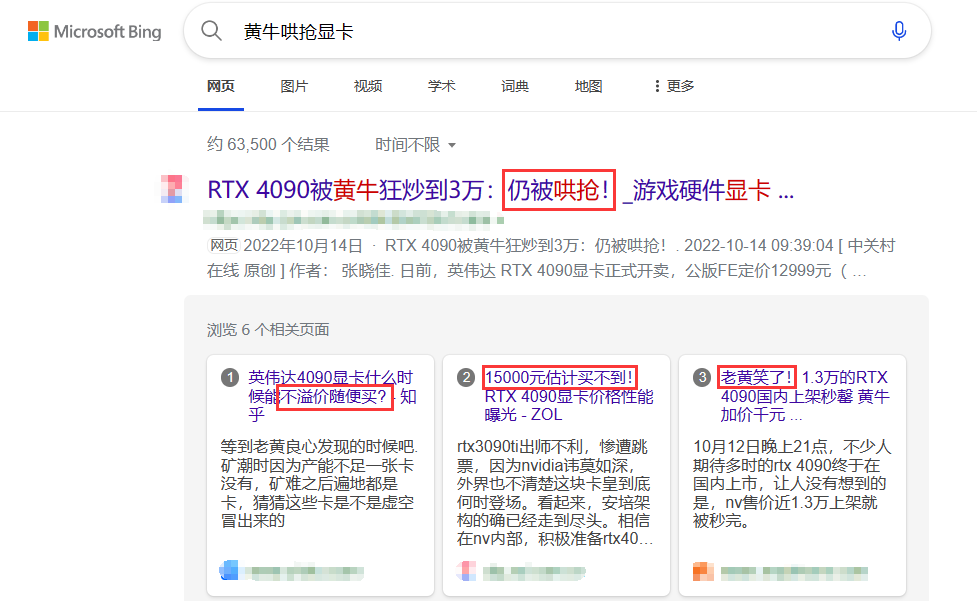Click the 约 63,500 个结果 count text
Screen dimensions: 977x601
(x=268, y=144)
